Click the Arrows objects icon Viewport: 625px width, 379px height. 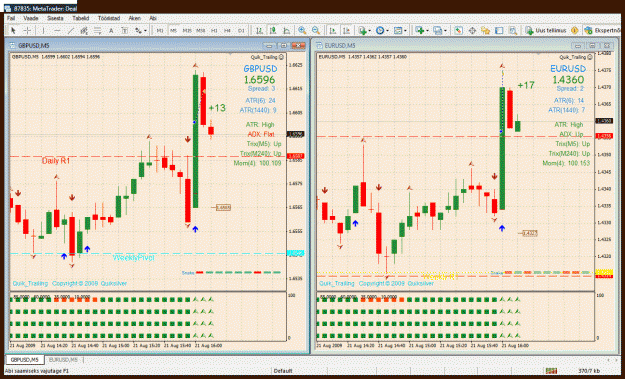[x=138, y=31]
